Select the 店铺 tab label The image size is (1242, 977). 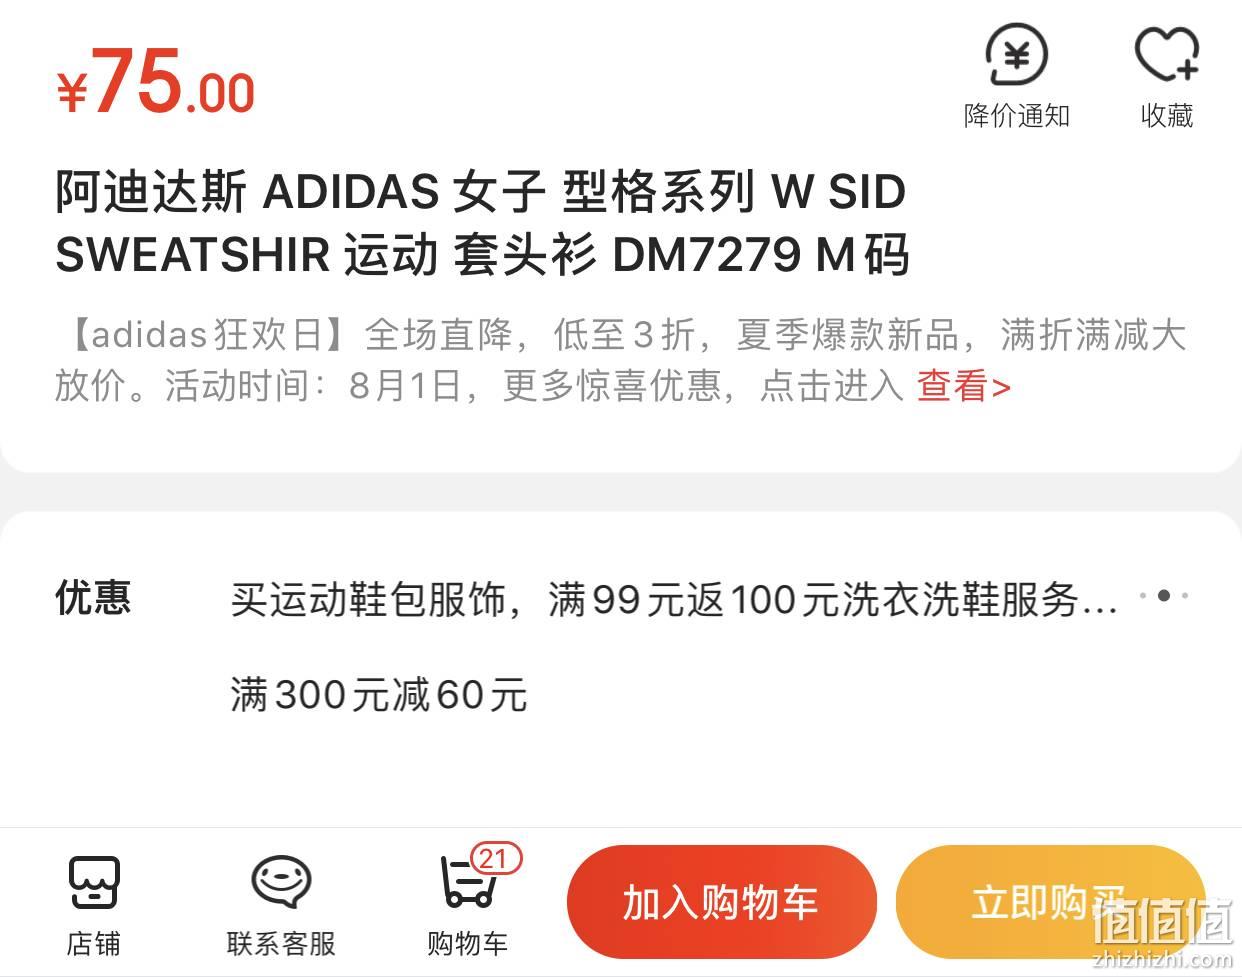click(94, 943)
